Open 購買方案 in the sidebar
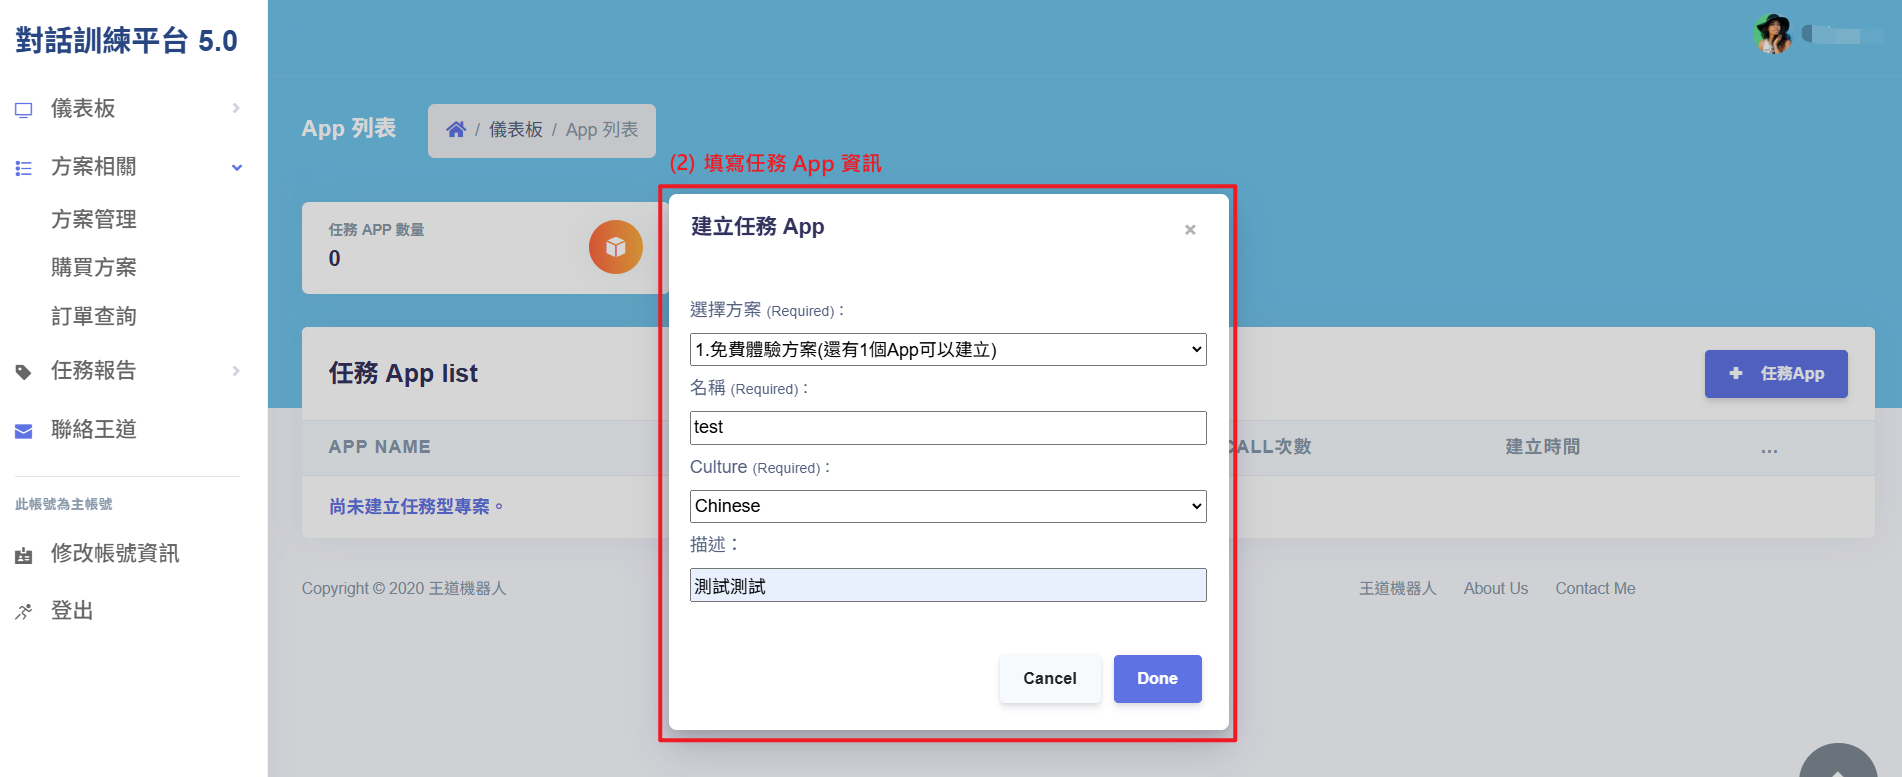The width and height of the screenshot is (1902, 777). click(x=94, y=267)
